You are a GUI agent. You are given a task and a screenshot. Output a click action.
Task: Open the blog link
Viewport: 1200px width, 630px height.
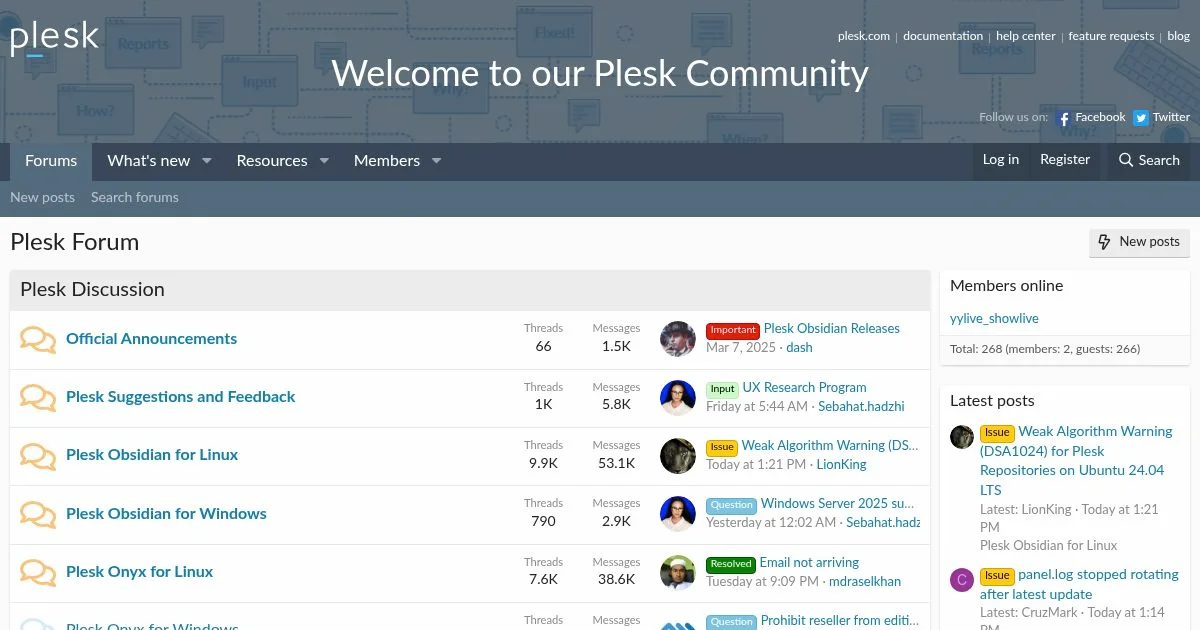[1179, 36]
